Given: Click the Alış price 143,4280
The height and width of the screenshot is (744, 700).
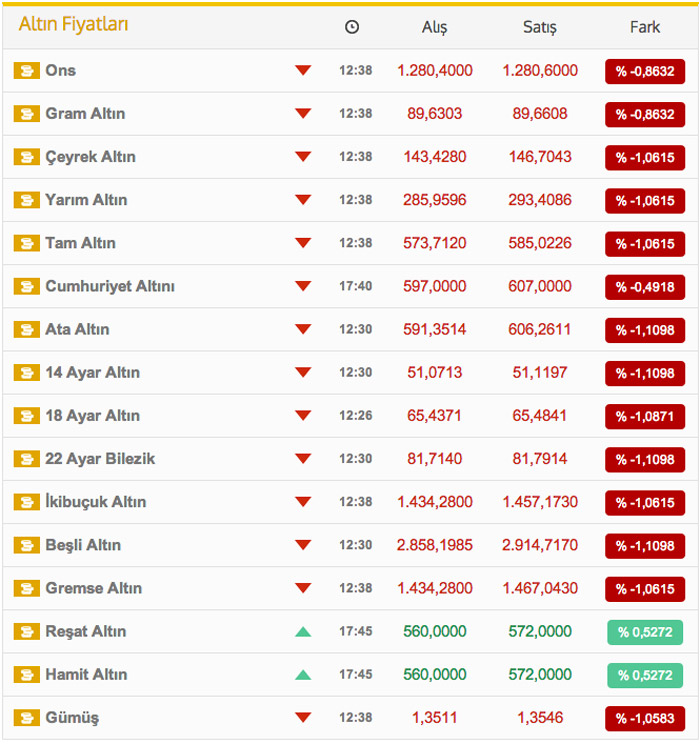Looking at the screenshot, I should coord(435,157).
